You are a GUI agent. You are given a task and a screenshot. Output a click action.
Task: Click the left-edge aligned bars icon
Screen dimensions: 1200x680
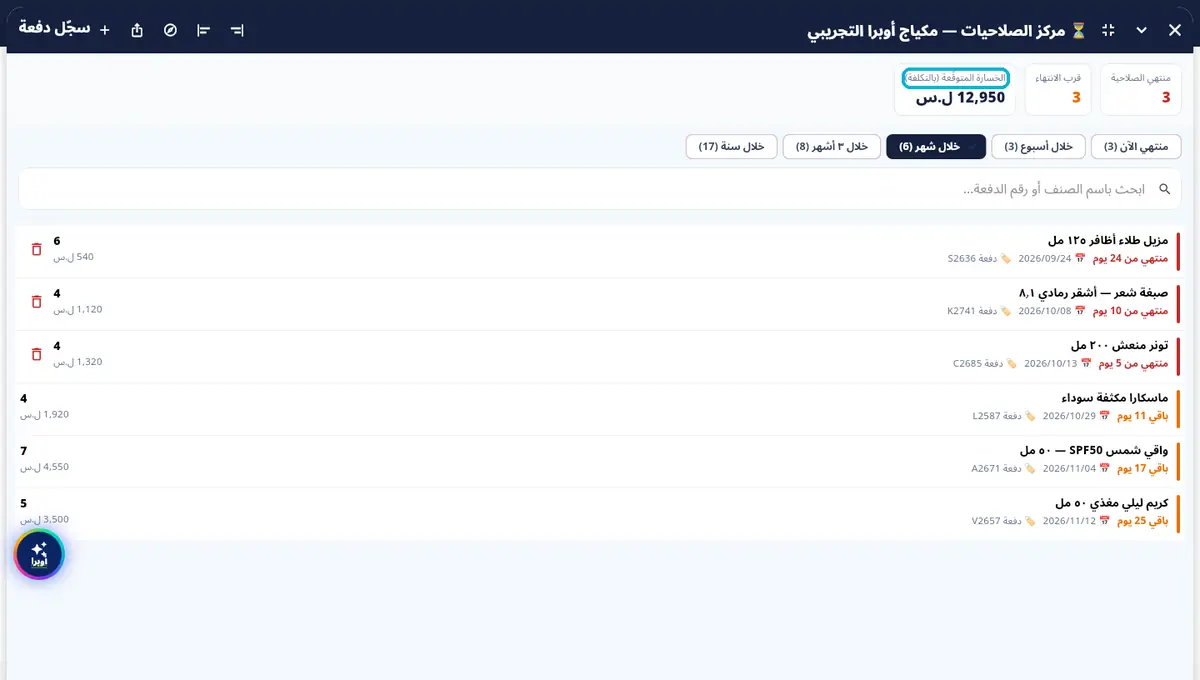pyautogui.click(x=204, y=30)
